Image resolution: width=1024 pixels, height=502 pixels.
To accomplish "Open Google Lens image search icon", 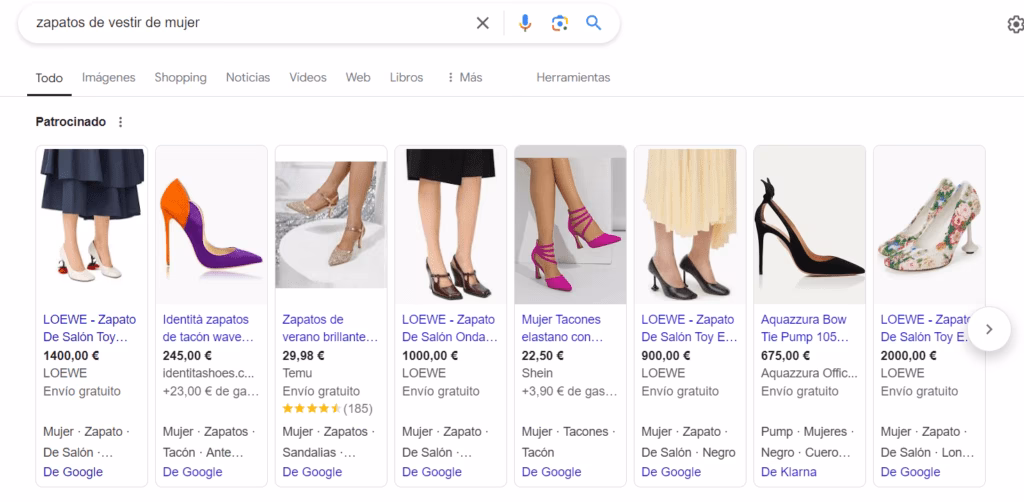I will coord(560,23).
